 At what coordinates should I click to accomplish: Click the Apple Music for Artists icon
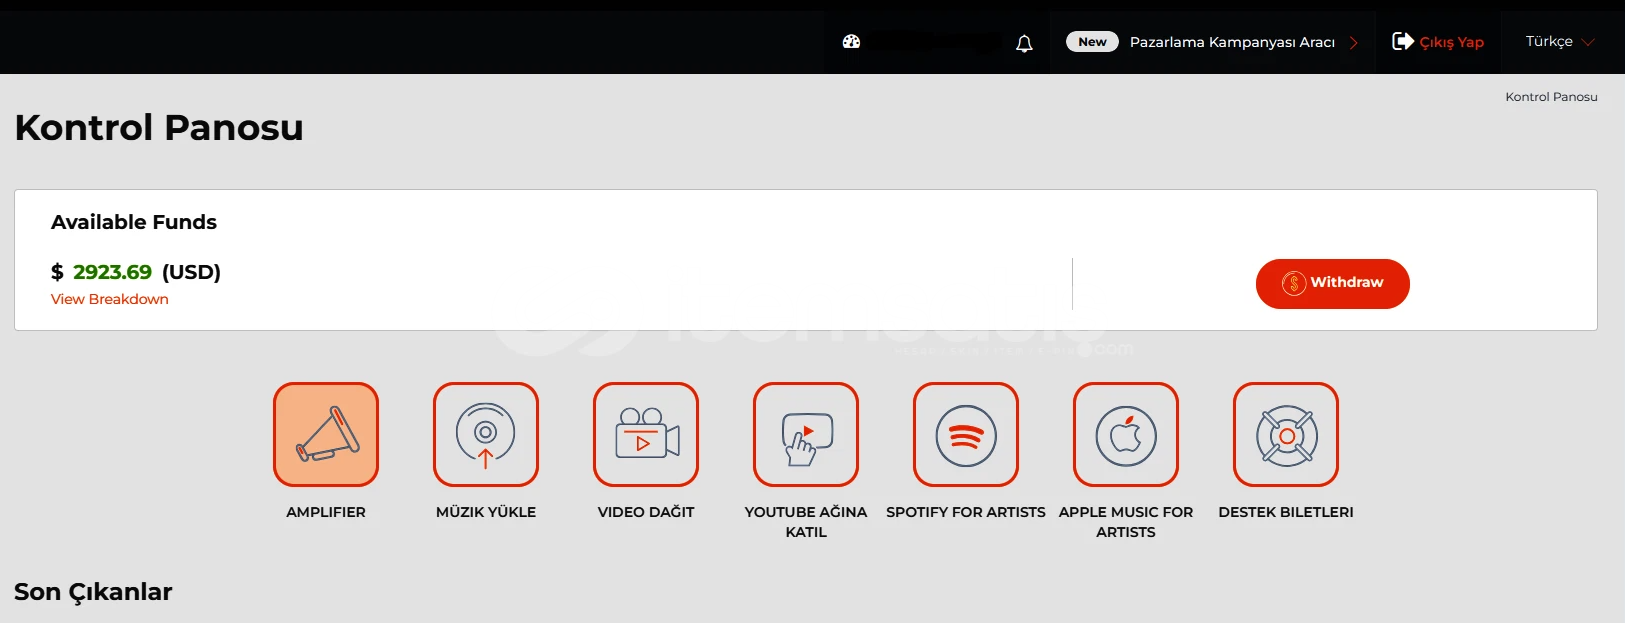(x=1126, y=435)
